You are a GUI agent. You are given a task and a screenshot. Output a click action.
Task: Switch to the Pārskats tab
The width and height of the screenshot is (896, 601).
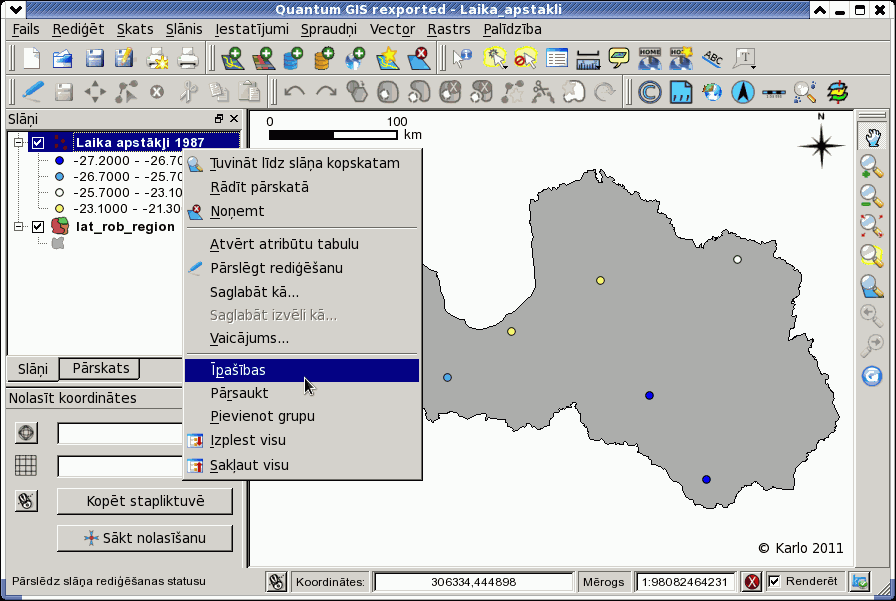click(101, 368)
